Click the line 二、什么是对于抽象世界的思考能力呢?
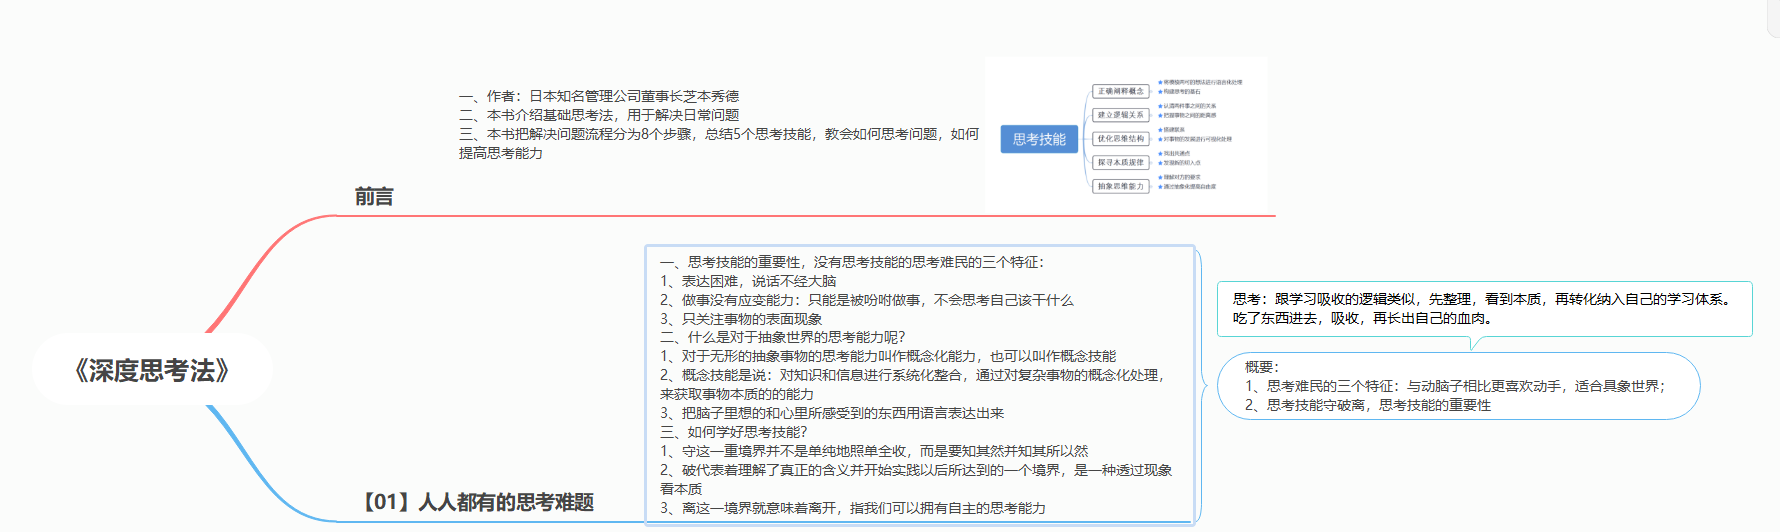This screenshot has width=1780, height=532. [x=782, y=337]
